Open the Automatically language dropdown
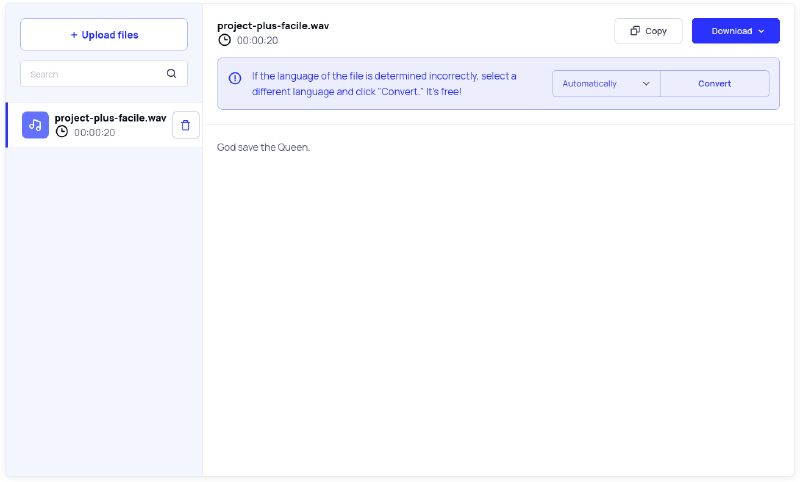 pos(605,84)
